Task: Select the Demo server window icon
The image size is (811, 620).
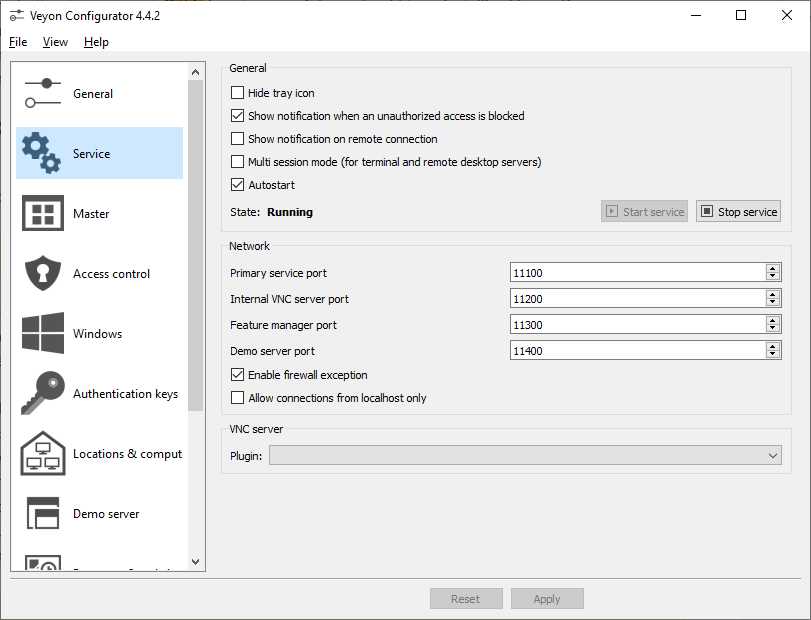Action: pyautogui.click(x=43, y=513)
